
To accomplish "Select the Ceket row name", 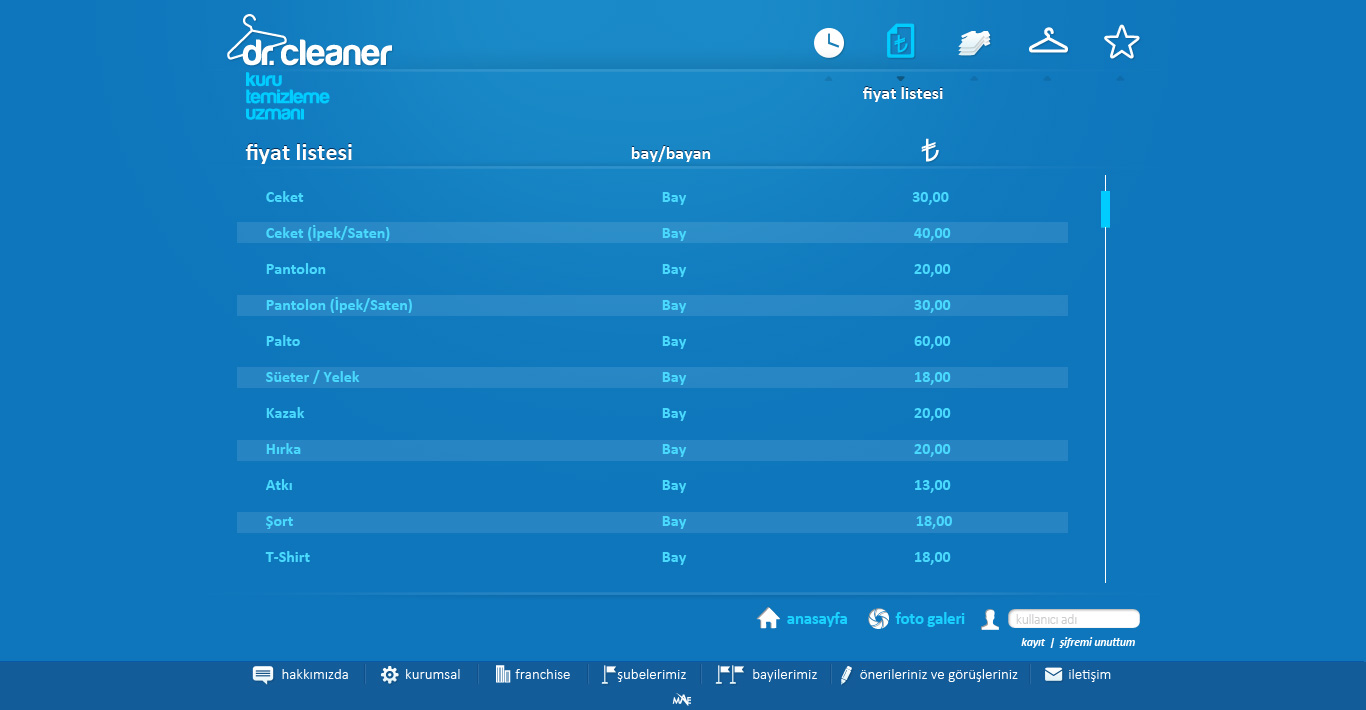I will tap(284, 197).
